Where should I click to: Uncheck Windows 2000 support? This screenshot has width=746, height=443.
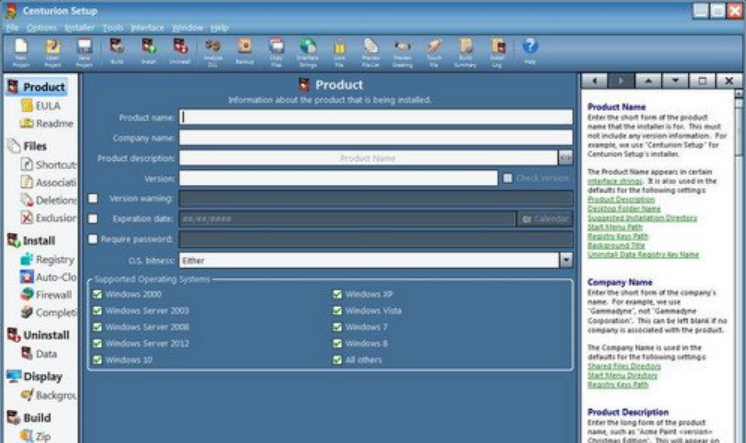98,294
